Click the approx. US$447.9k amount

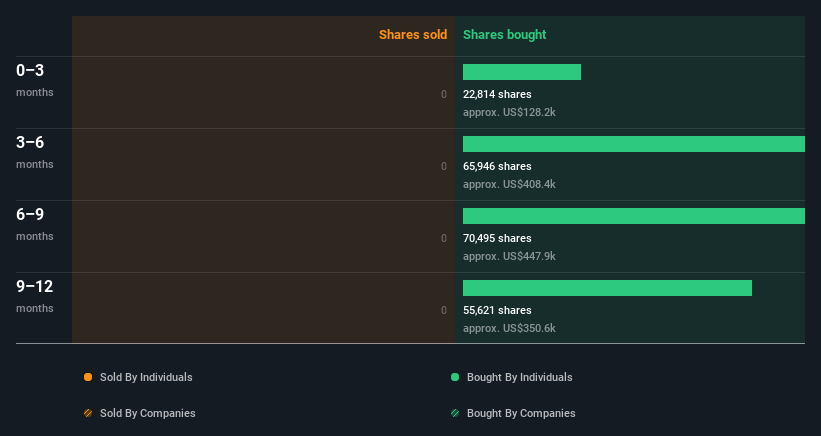click(509, 256)
